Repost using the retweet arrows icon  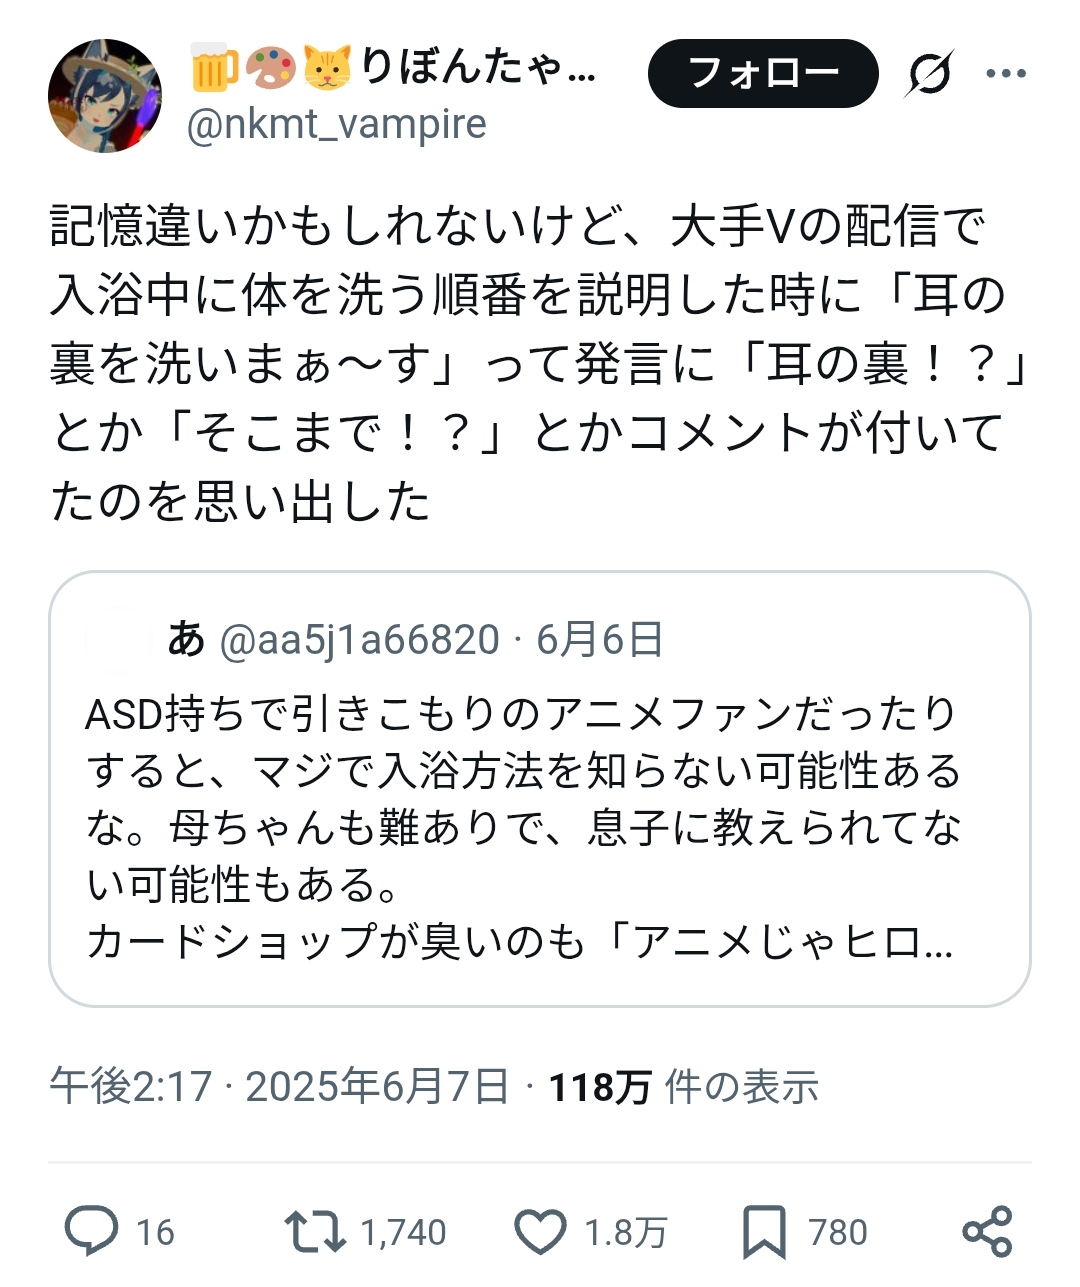315,1230
